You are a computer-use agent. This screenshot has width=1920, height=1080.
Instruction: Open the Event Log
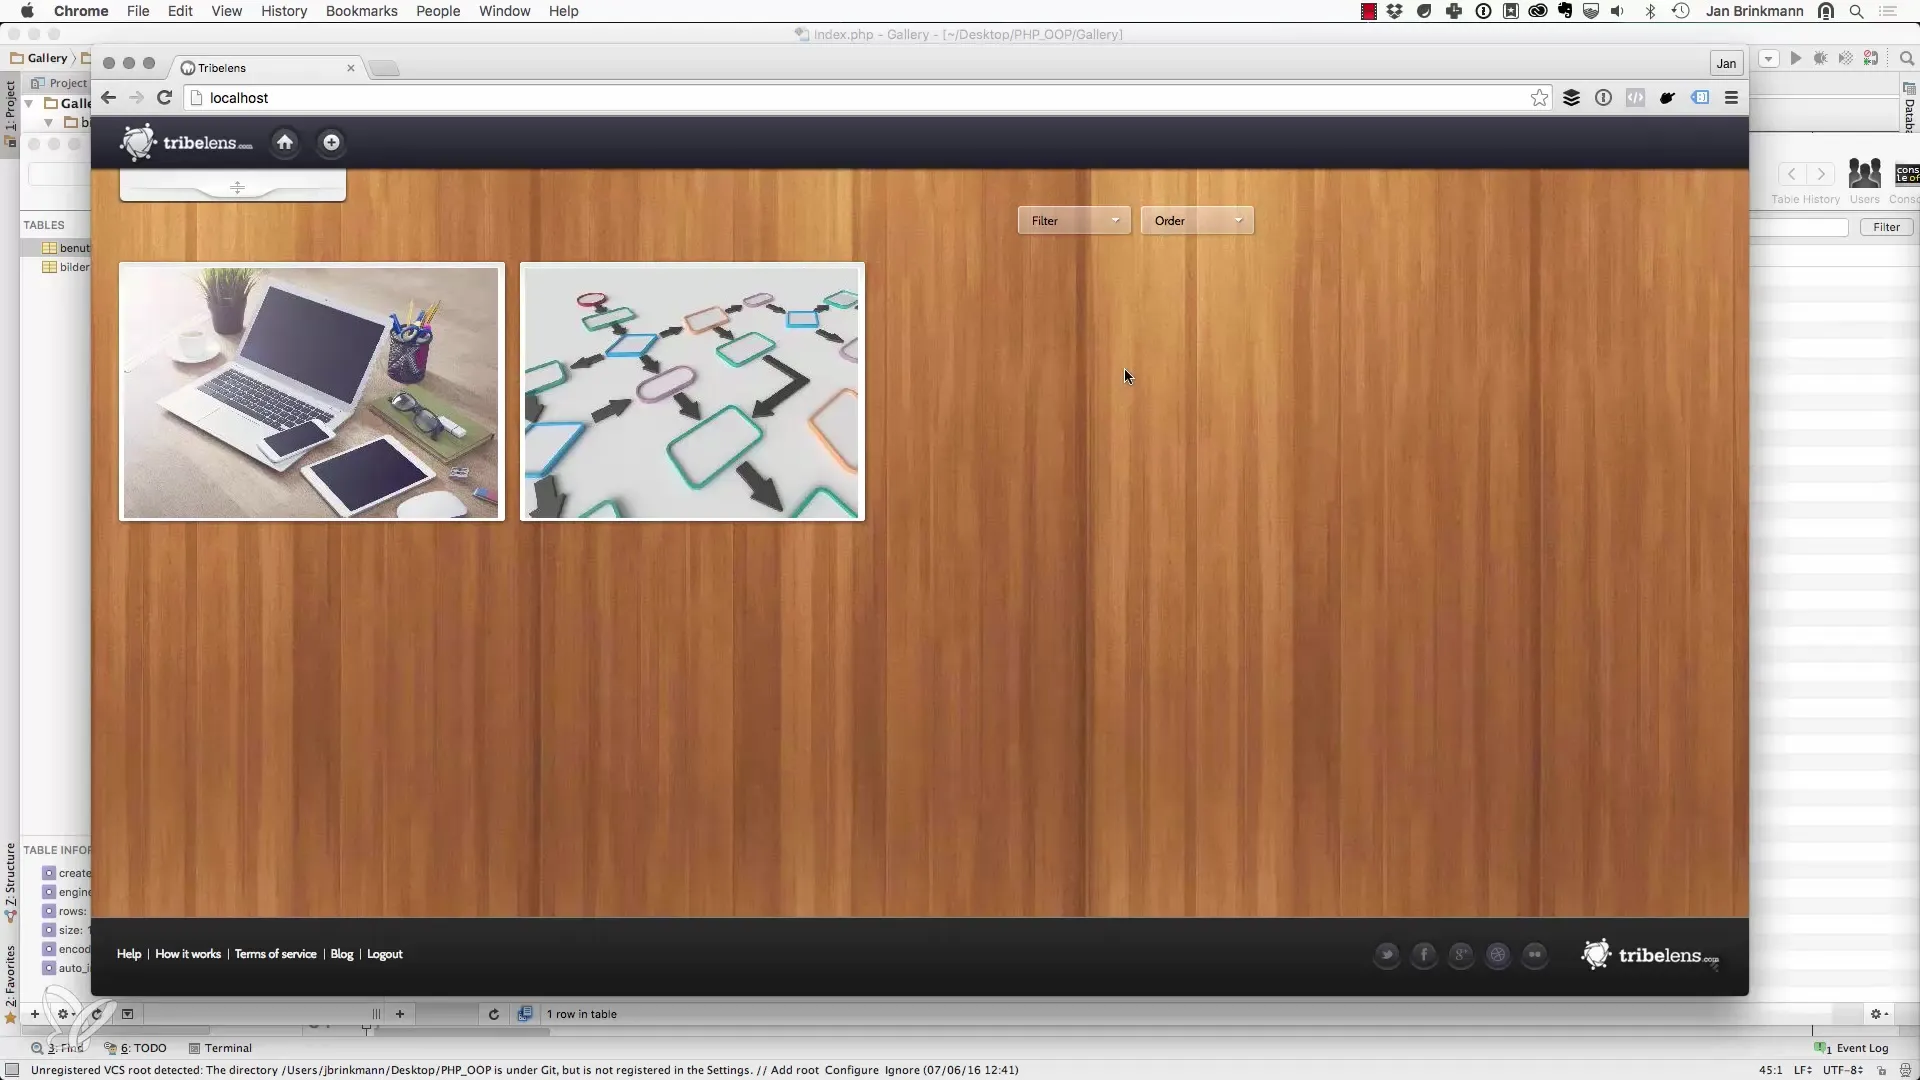(1852, 1048)
